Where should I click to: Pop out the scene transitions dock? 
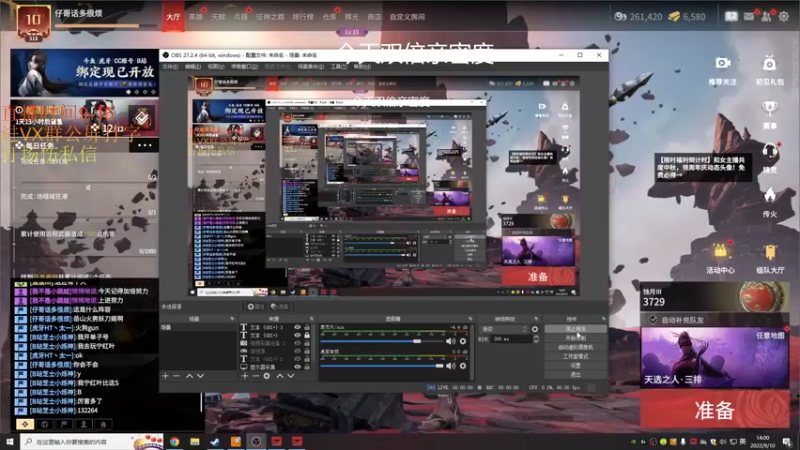[x=536, y=318]
